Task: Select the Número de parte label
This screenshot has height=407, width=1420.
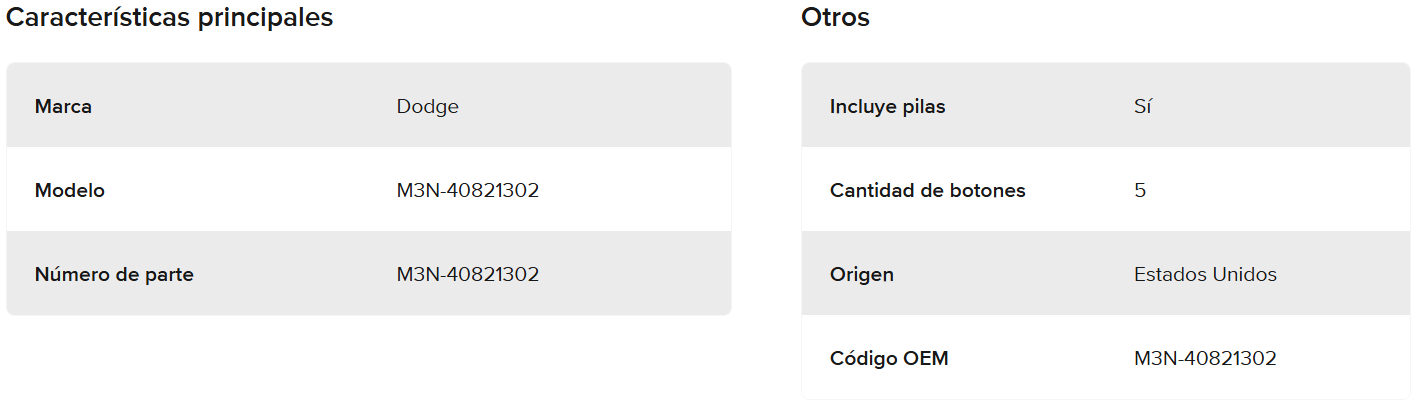Action: [x=114, y=274]
